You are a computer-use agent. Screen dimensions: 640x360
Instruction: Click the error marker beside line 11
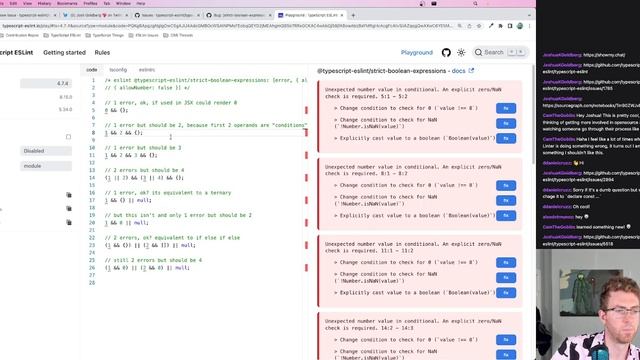point(307,155)
